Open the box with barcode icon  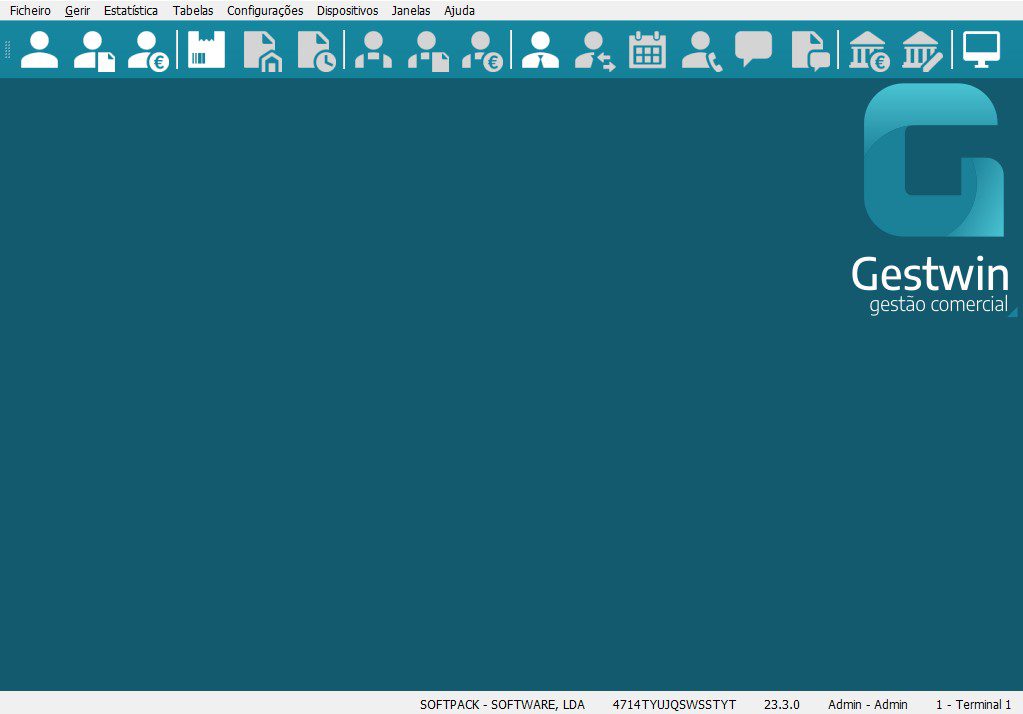[x=206, y=50]
